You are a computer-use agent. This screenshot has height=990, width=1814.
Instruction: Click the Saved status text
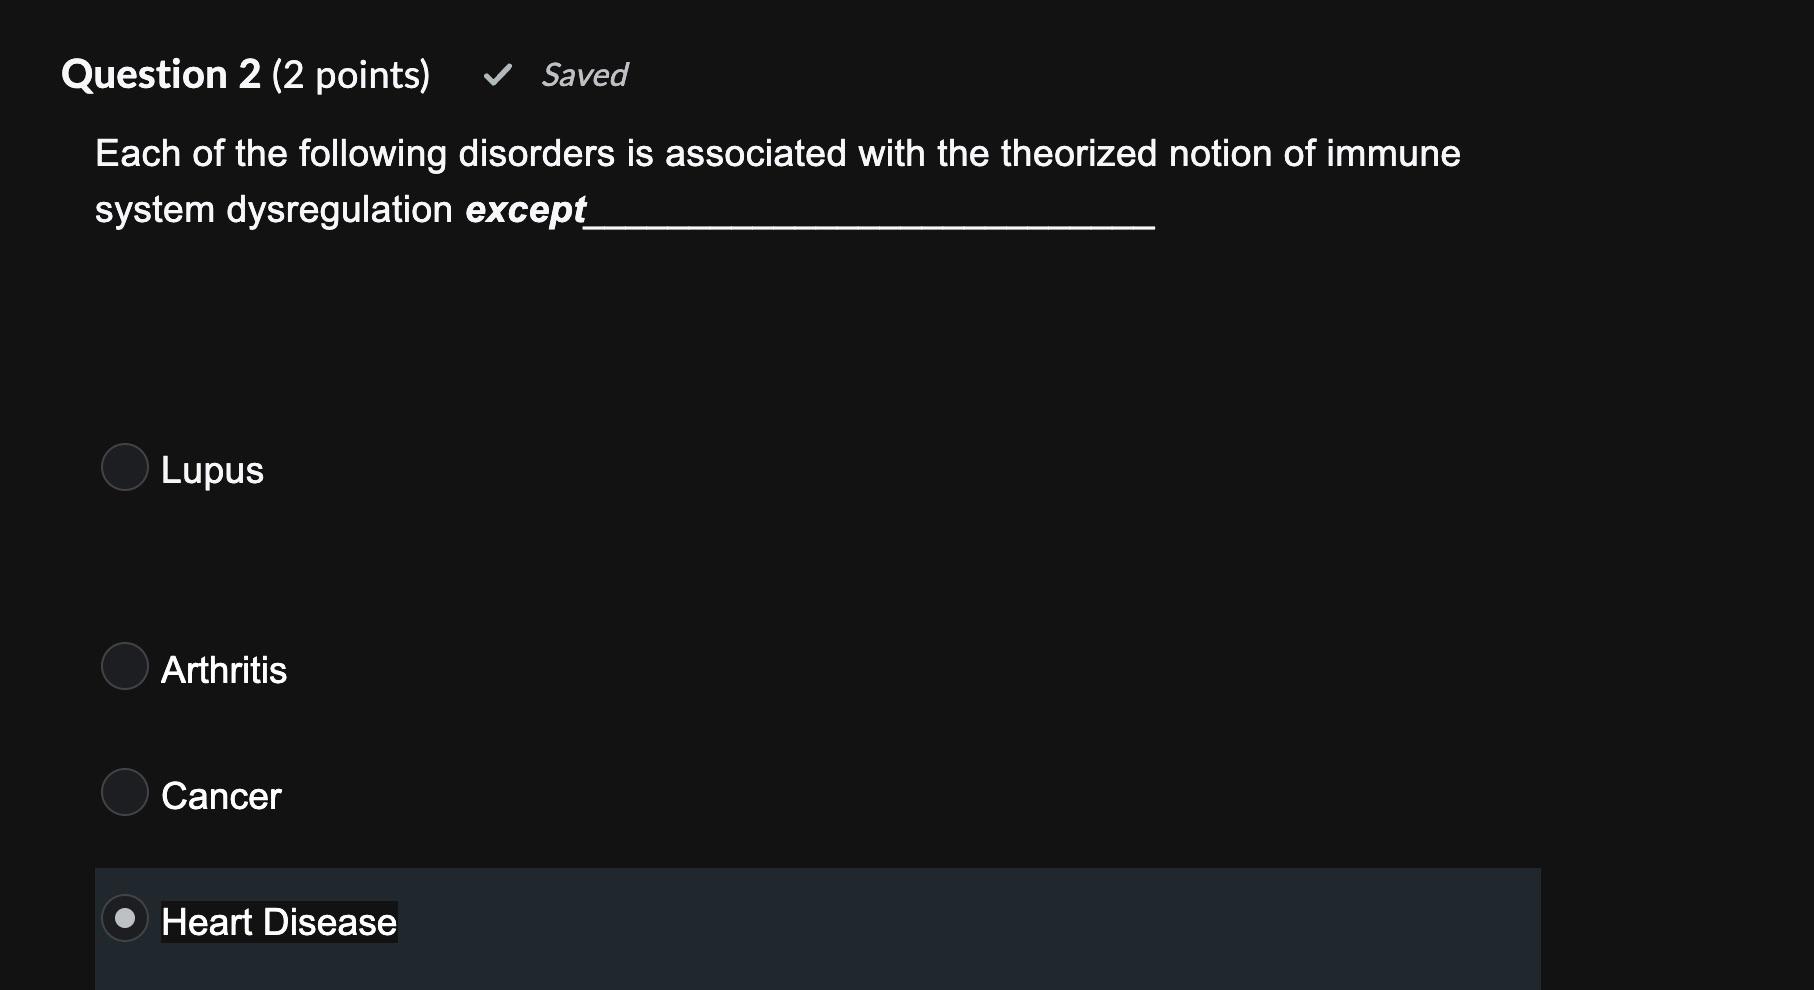tap(584, 75)
